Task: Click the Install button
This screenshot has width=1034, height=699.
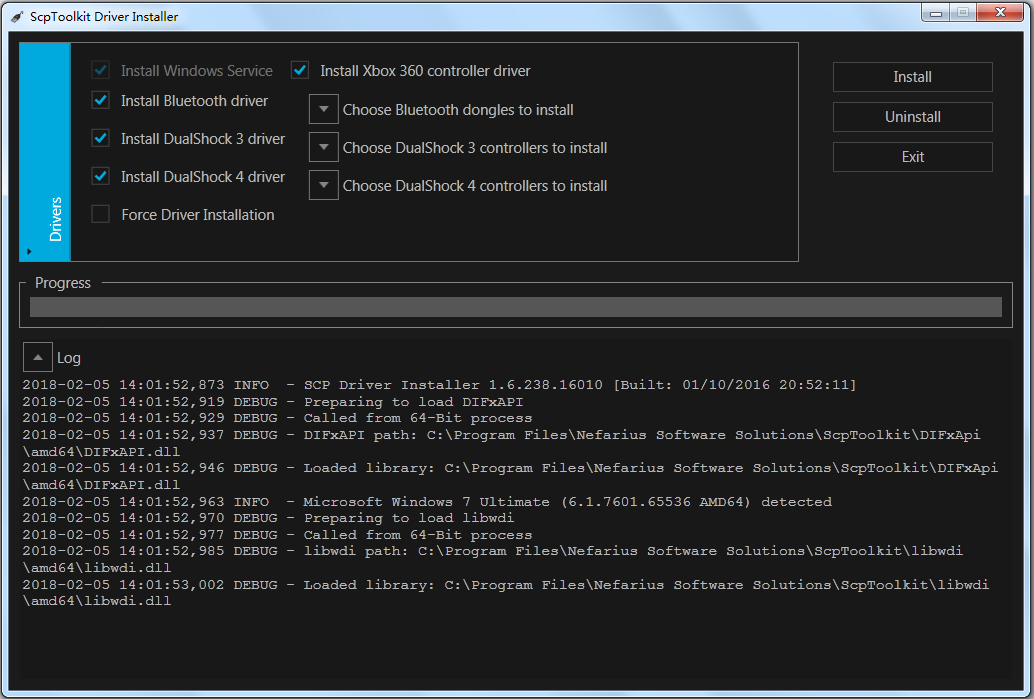Action: coord(911,77)
